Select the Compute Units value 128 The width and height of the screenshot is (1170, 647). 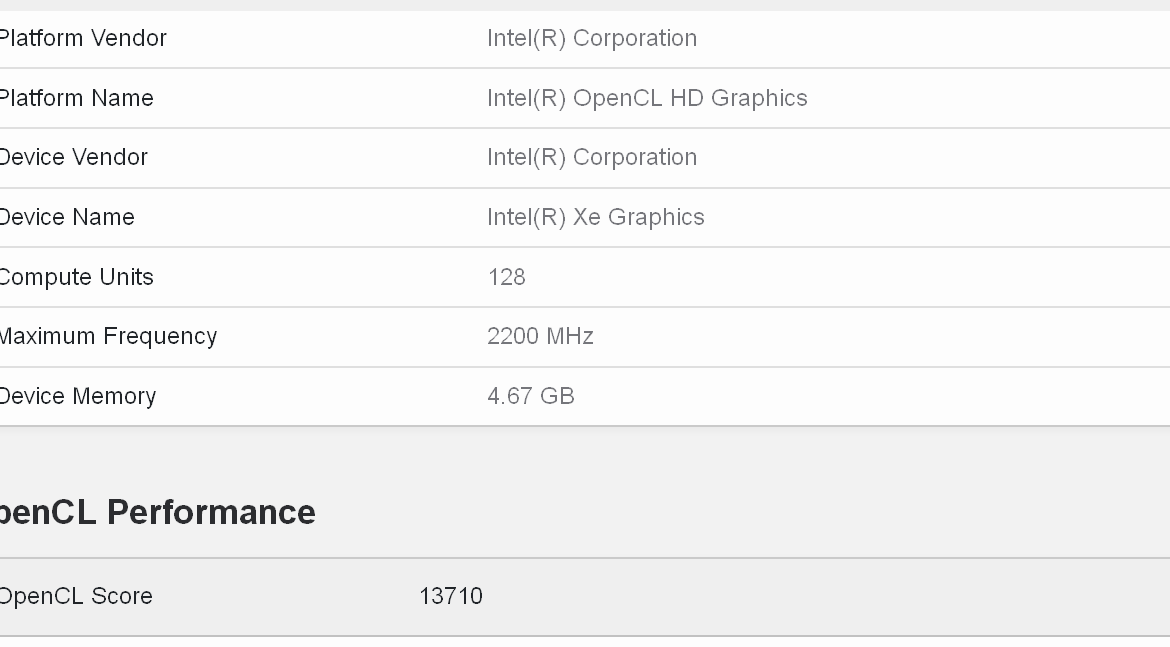pyautogui.click(x=506, y=277)
